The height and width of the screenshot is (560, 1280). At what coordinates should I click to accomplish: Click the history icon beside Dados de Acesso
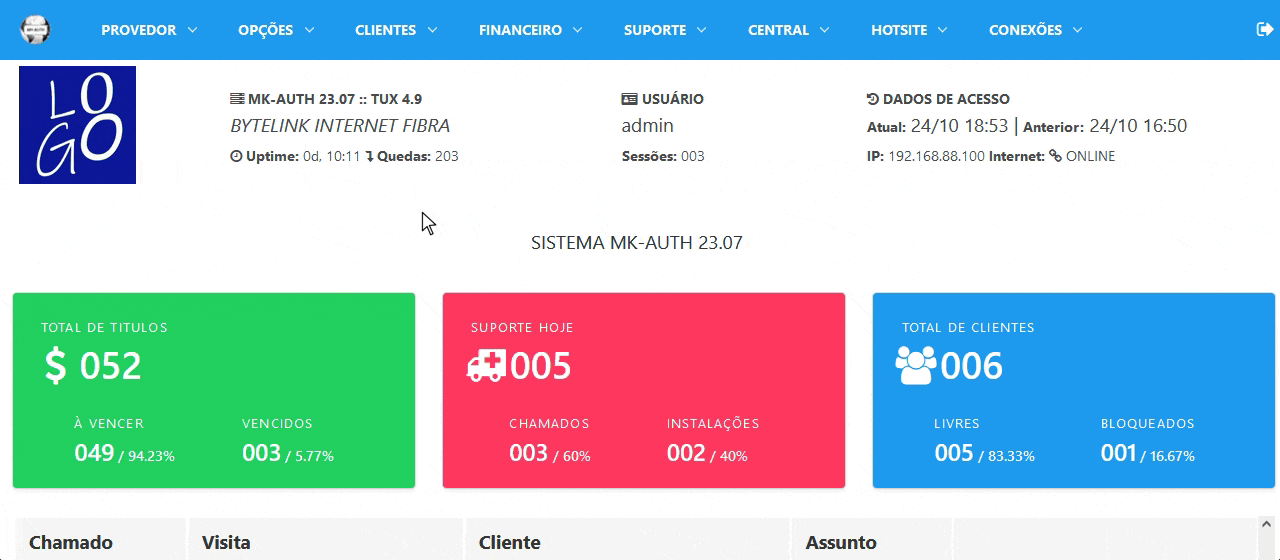(872, 99)
